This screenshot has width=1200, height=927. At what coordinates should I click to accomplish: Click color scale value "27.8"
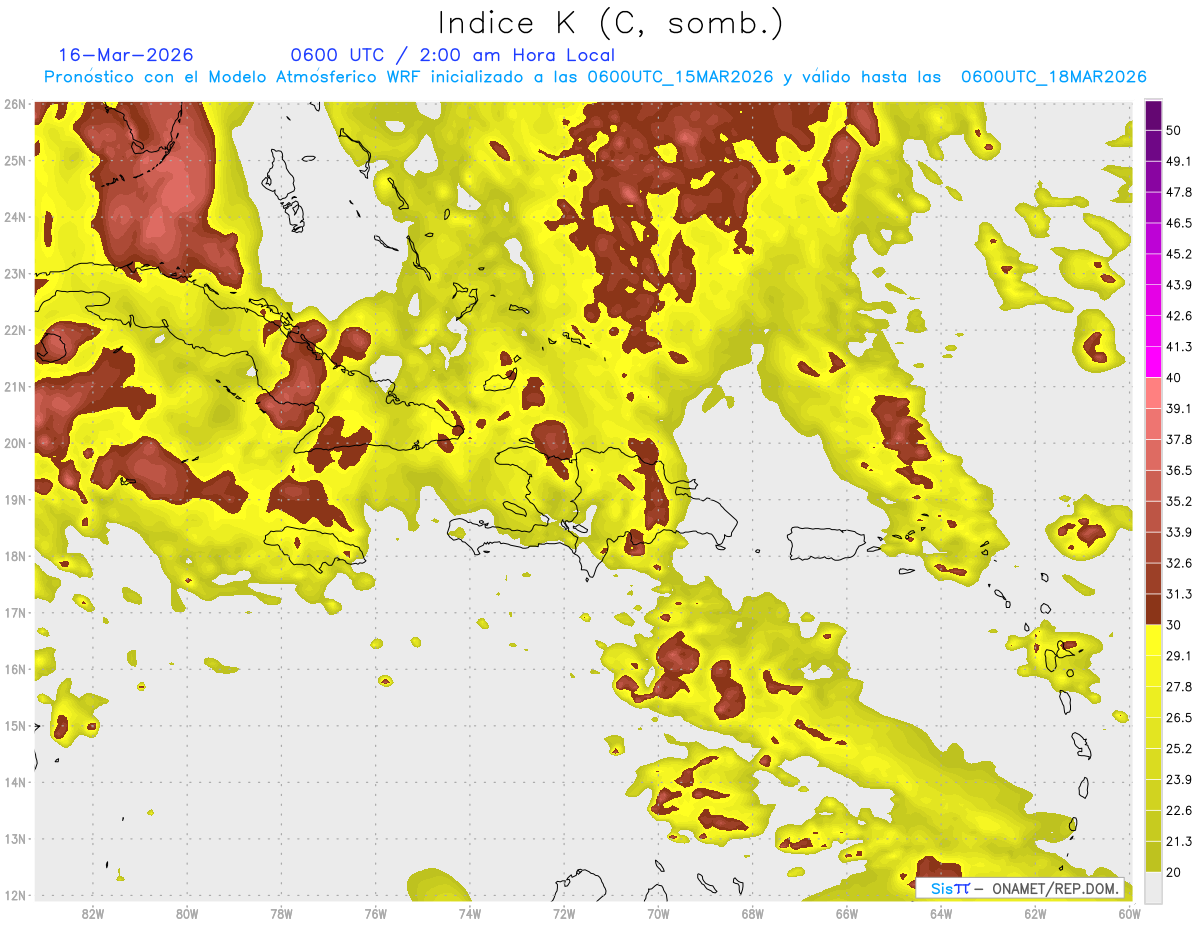(1179, 686)
